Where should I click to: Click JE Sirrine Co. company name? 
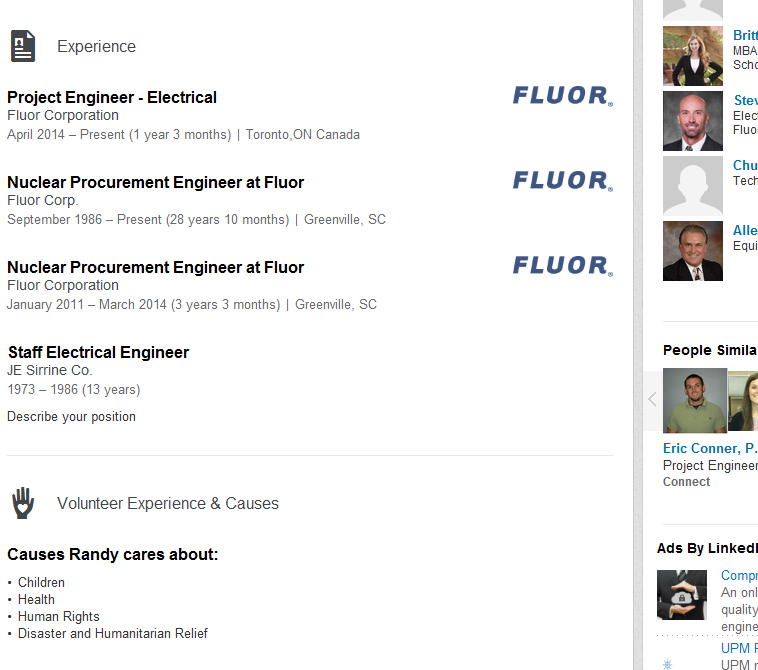(x=49, y=370)
